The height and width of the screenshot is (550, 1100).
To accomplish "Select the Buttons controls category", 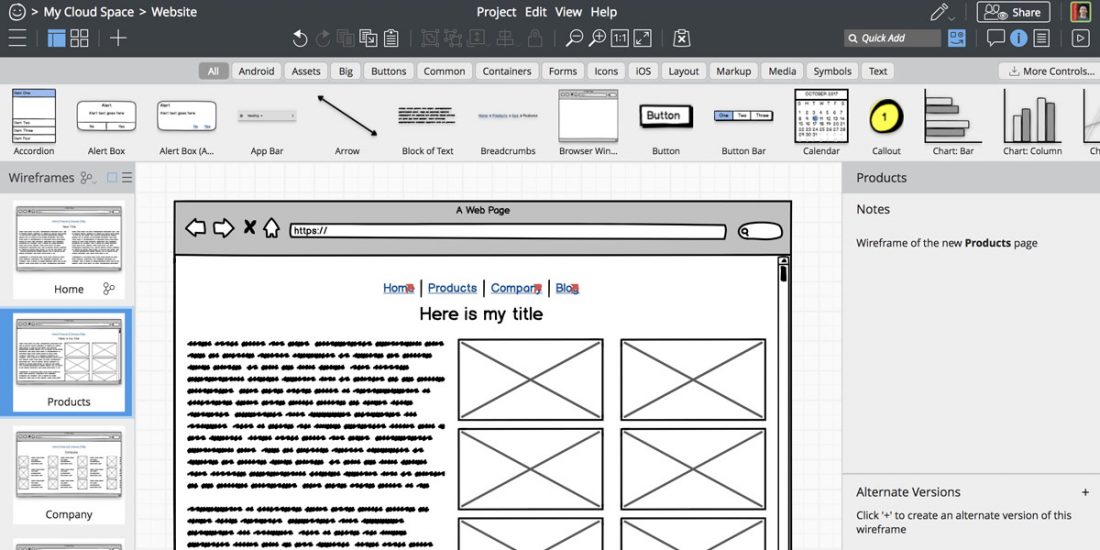I will tap(389, 71).
